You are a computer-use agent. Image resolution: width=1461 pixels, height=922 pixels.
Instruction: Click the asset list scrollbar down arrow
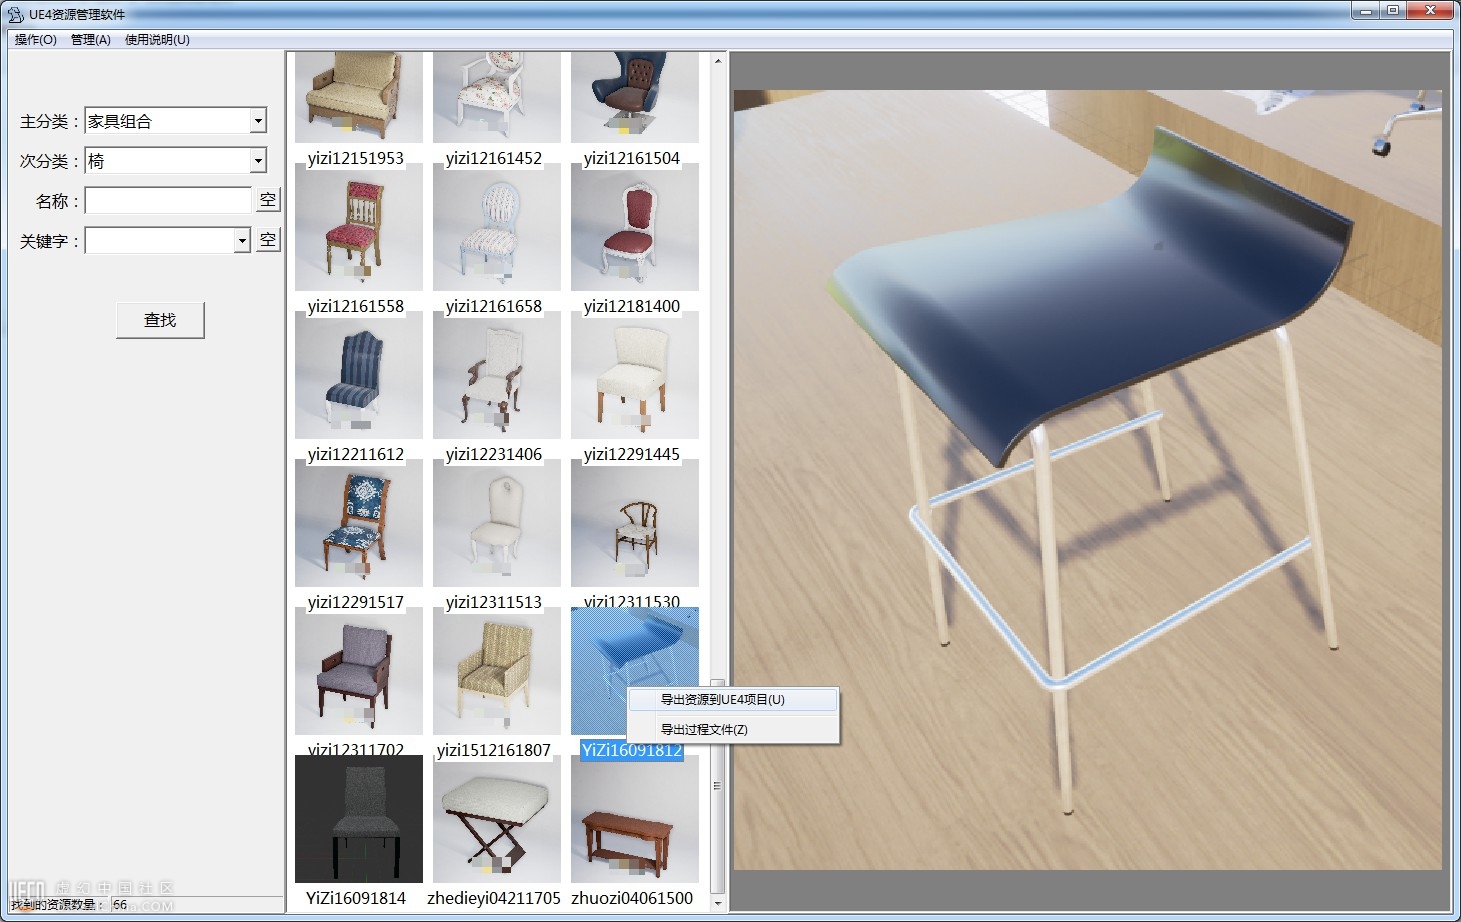click(717, 903)
